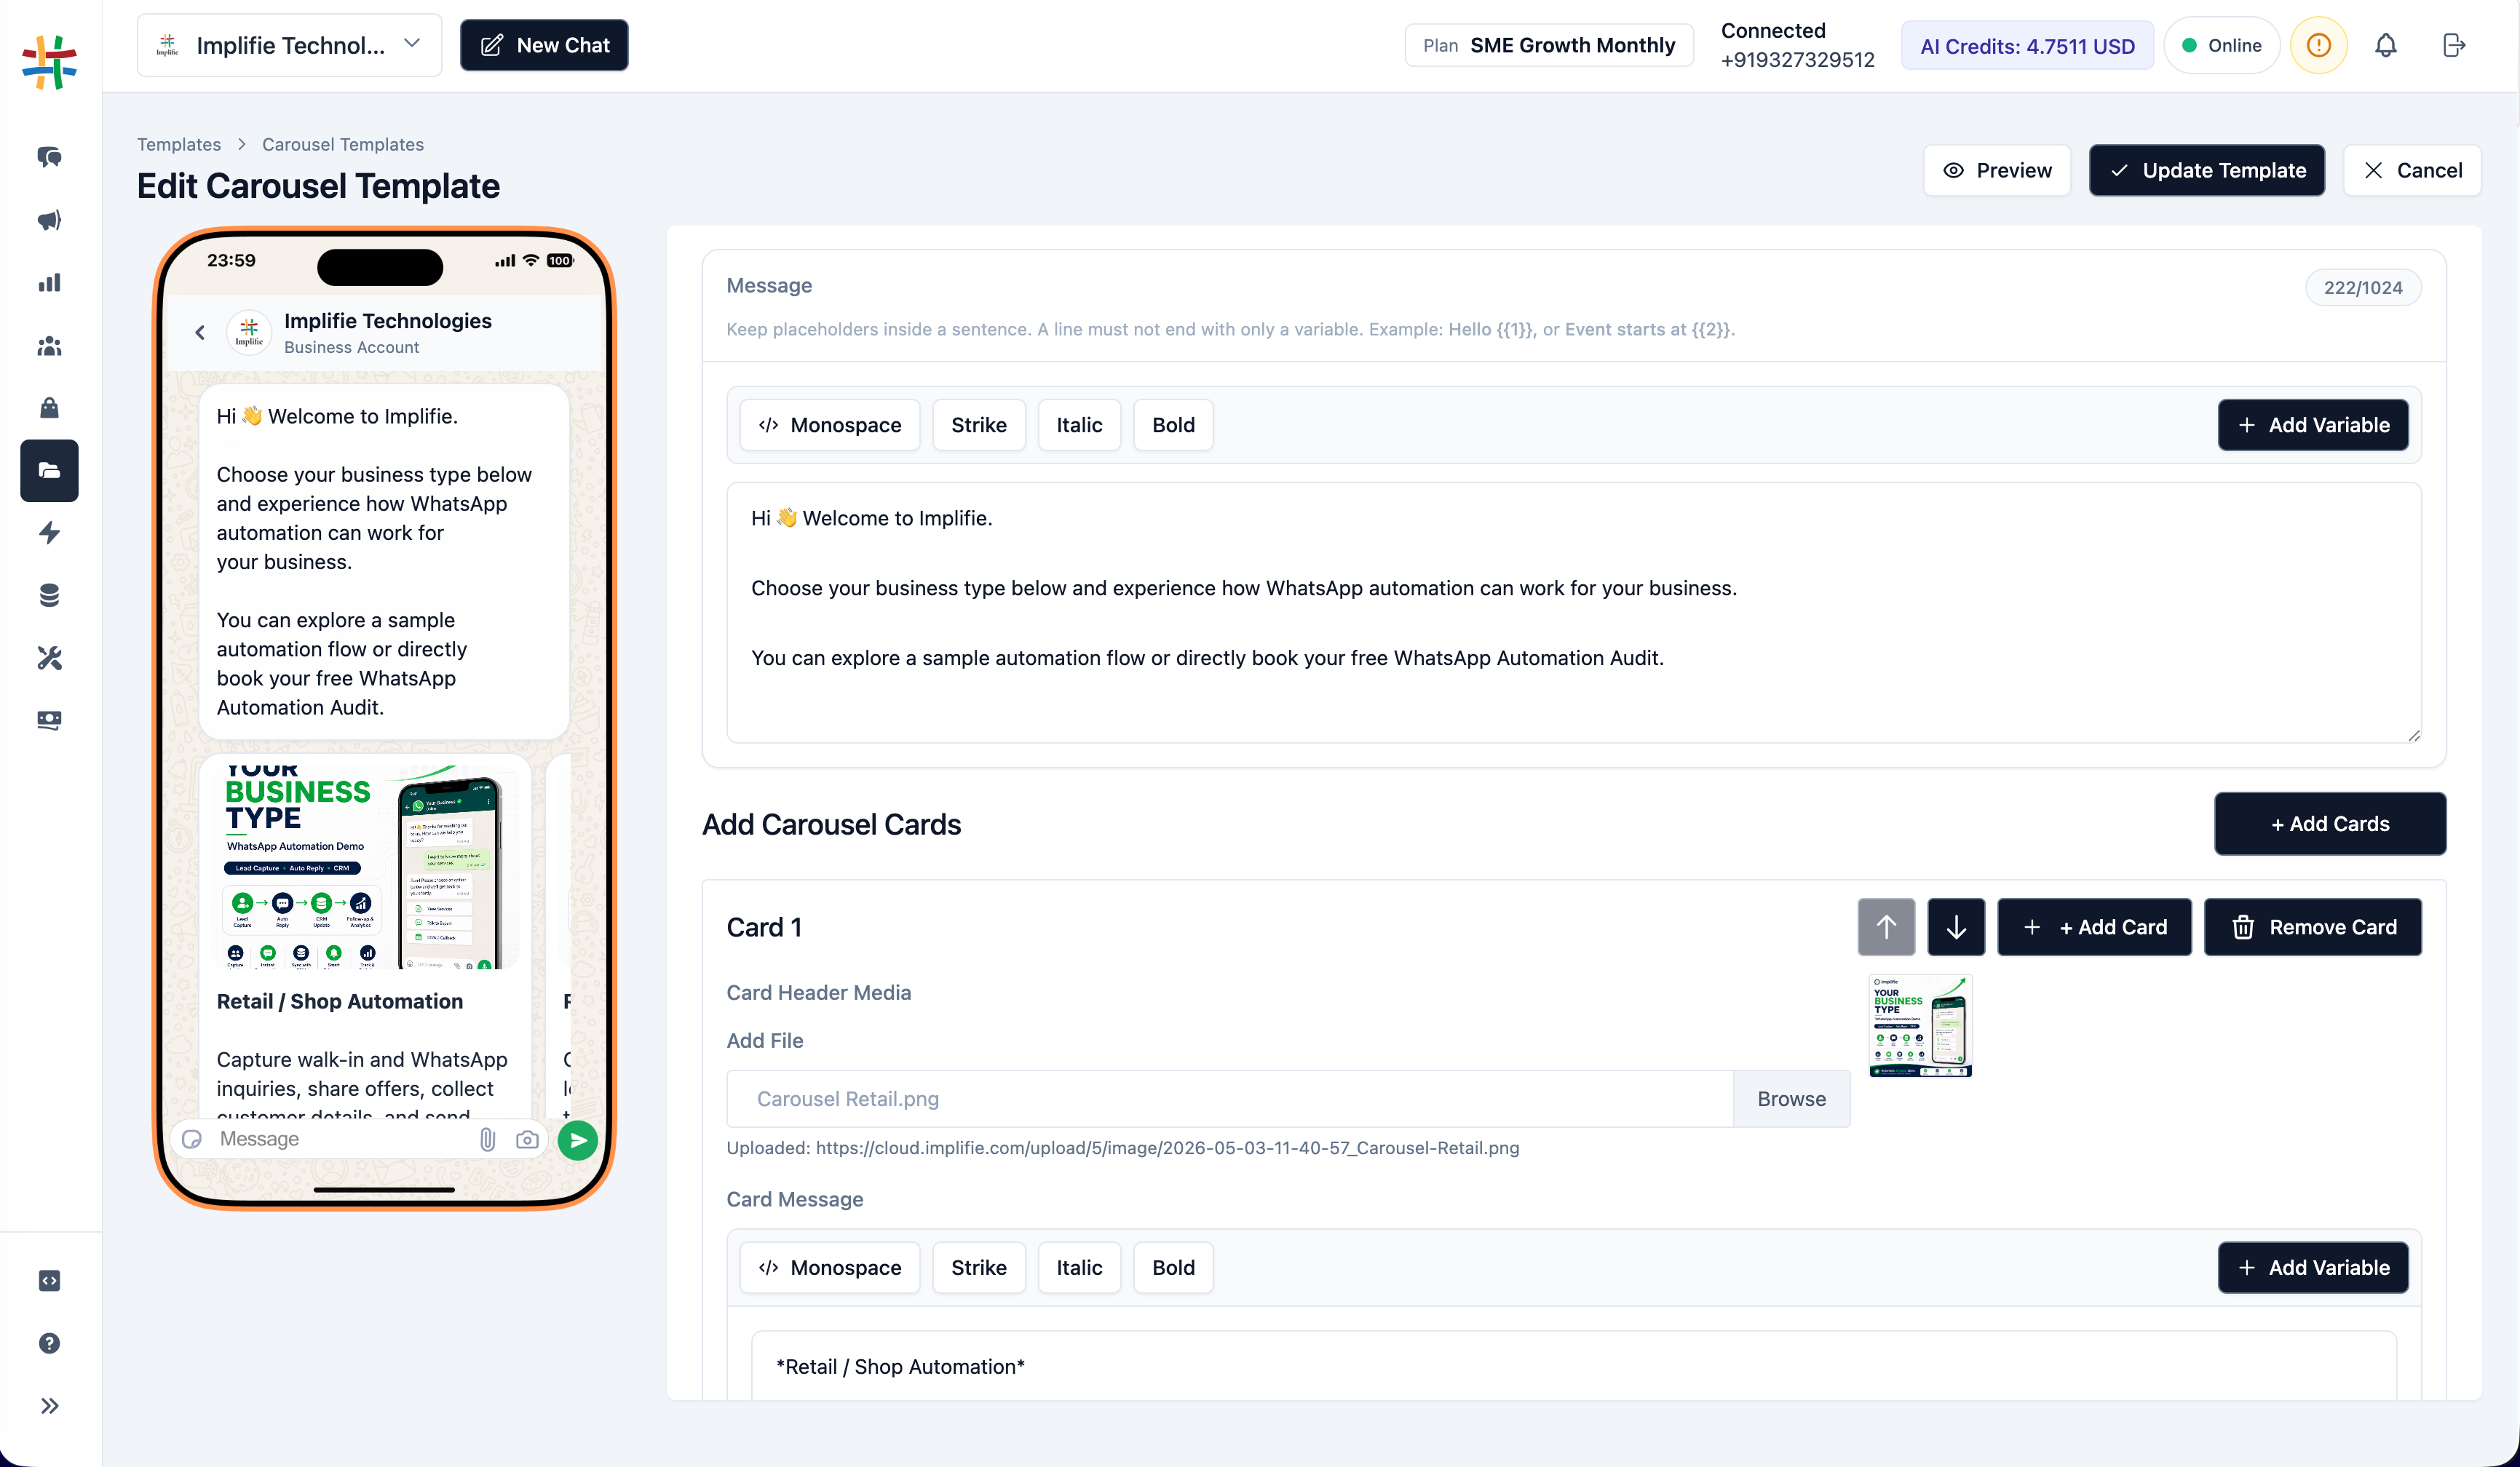Click the logout icon in header
The image size is (2520, 1467).
[2453, 46]
